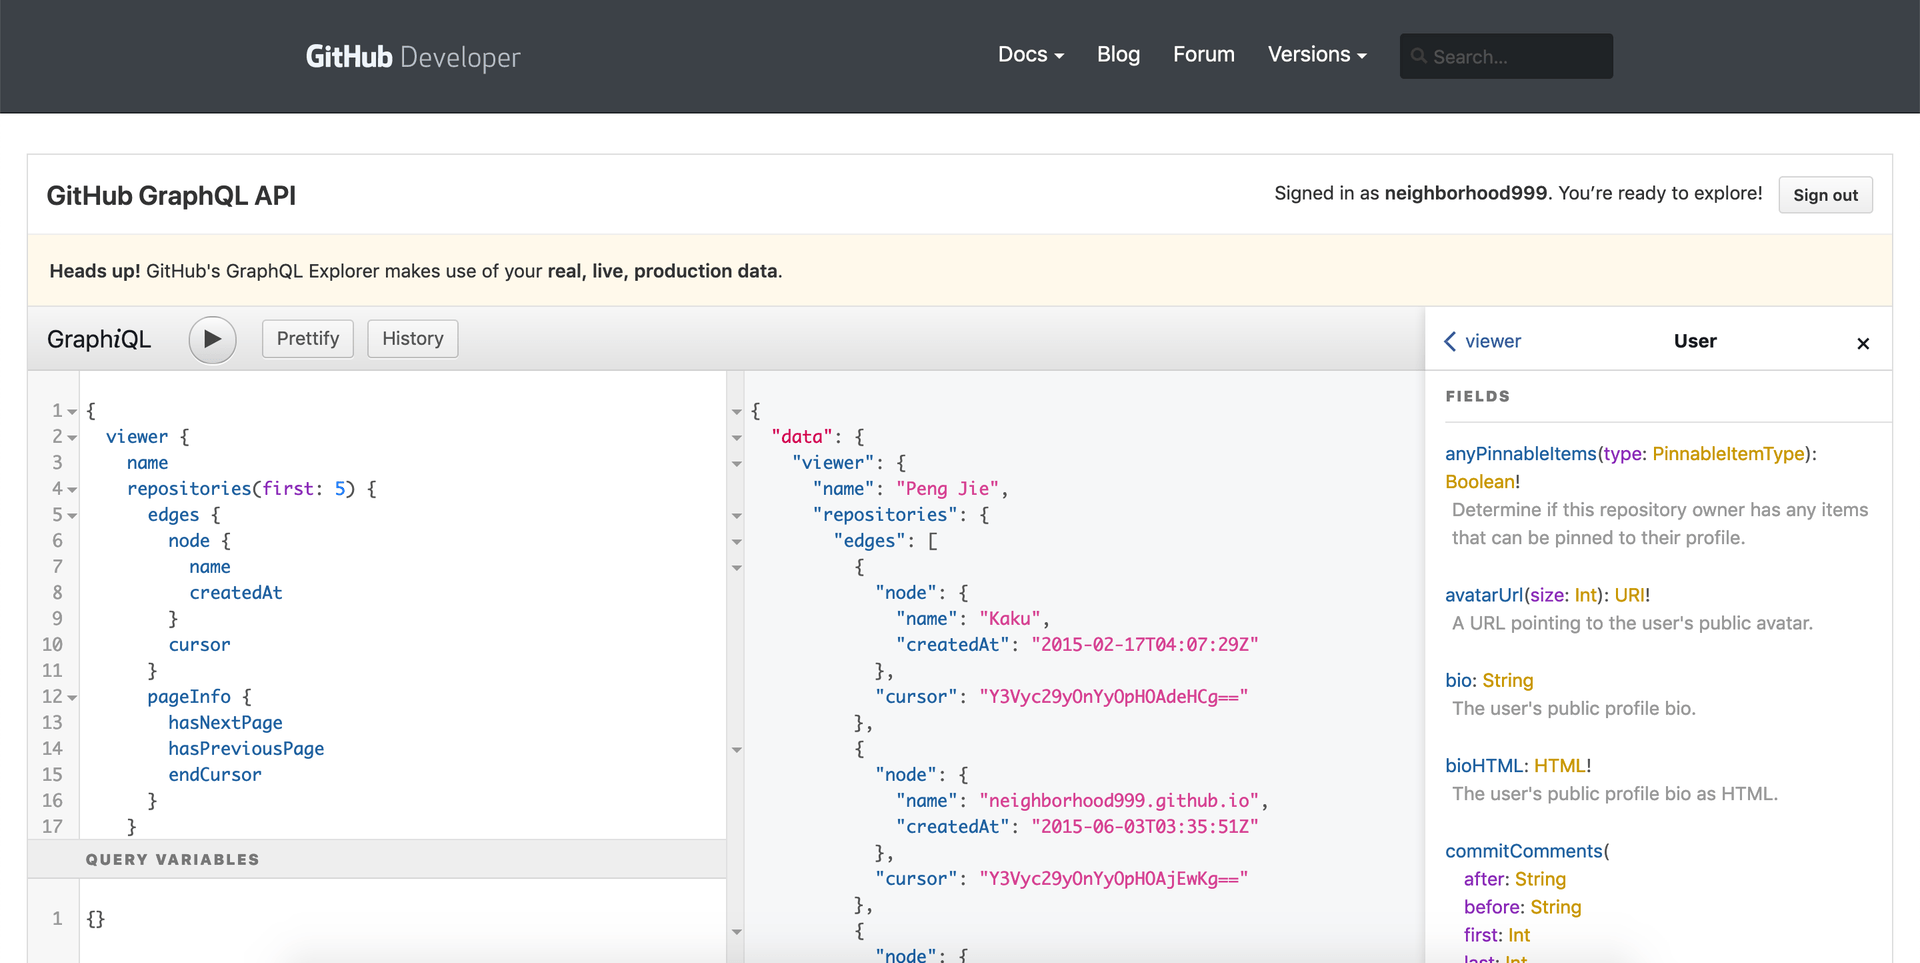Open the Versions dropdown menu

coord(1317,55)
